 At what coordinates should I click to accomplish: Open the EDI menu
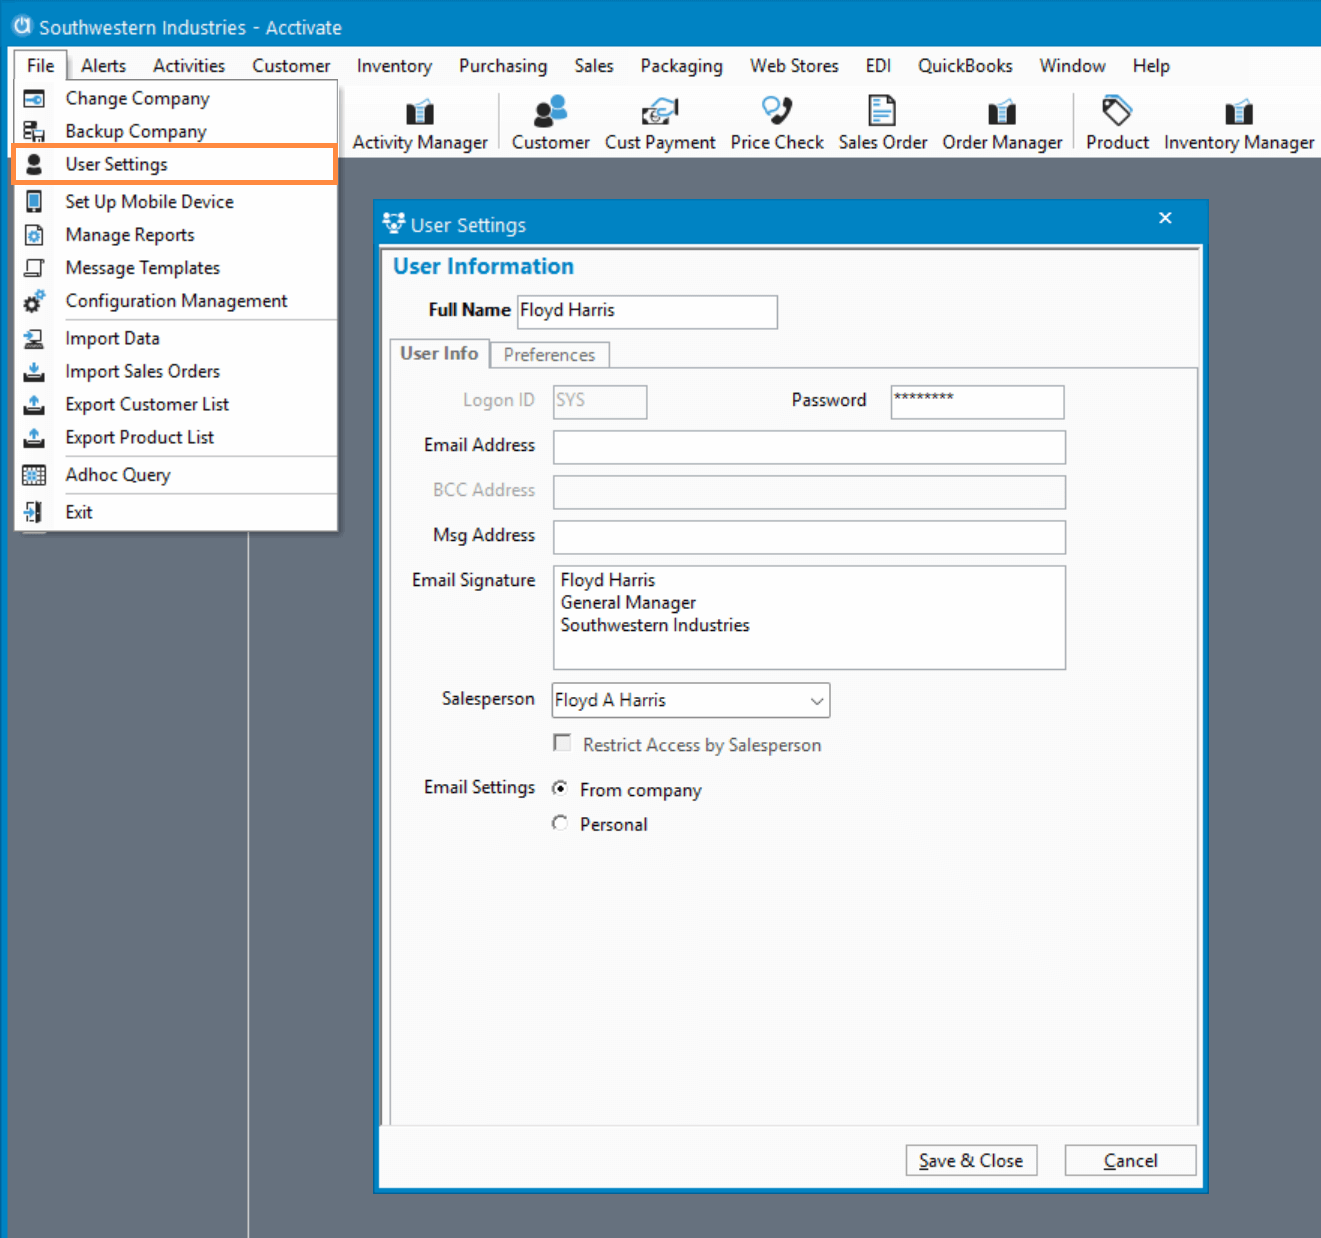[878, 66]
